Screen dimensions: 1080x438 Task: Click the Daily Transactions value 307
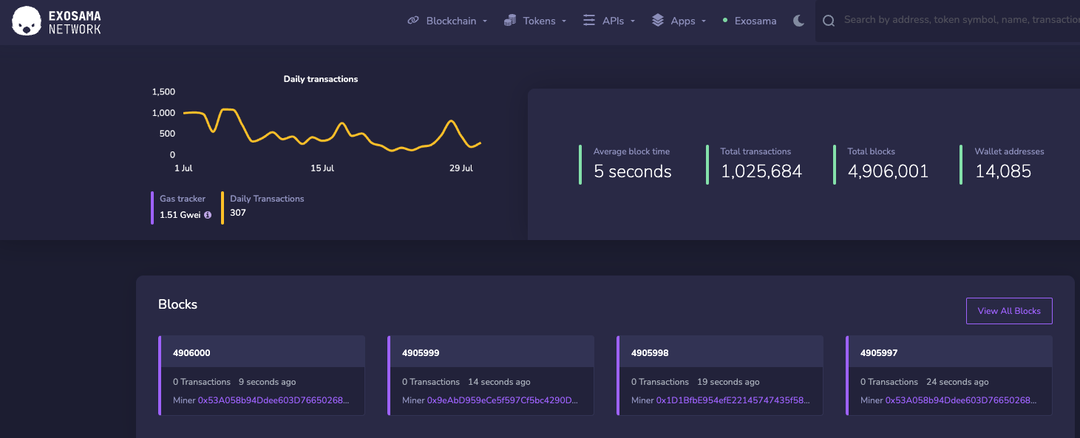238,213
